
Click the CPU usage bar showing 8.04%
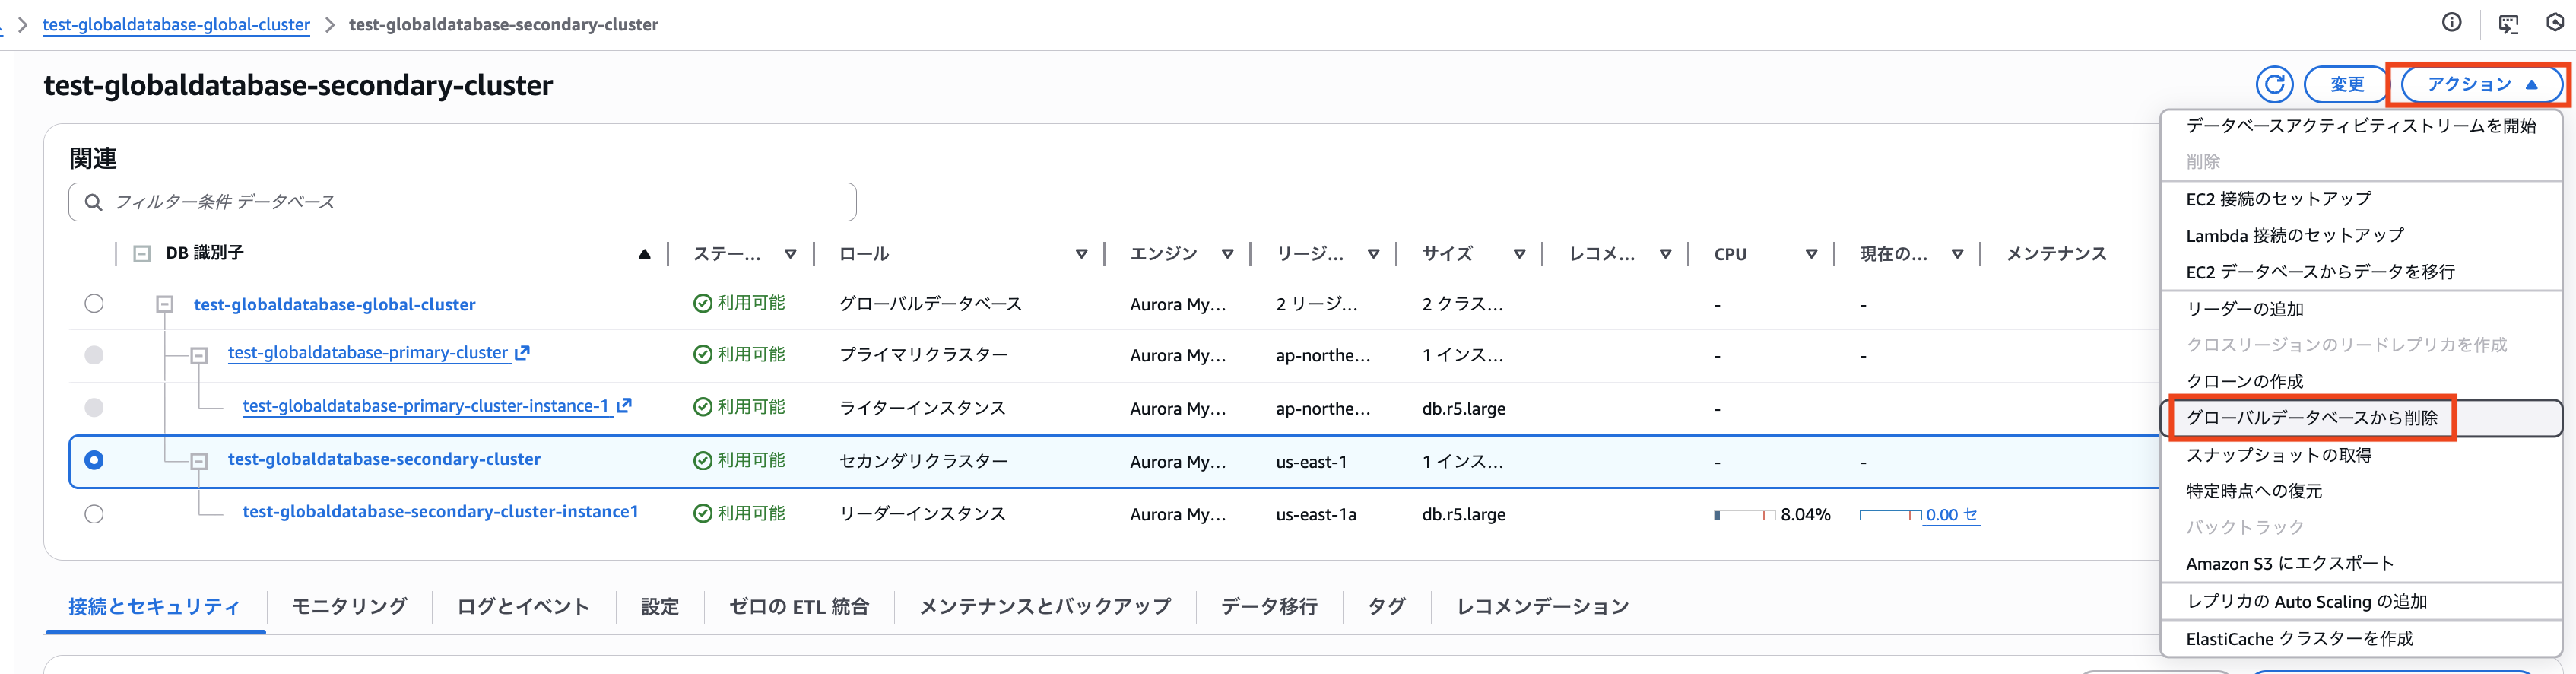1744,515
